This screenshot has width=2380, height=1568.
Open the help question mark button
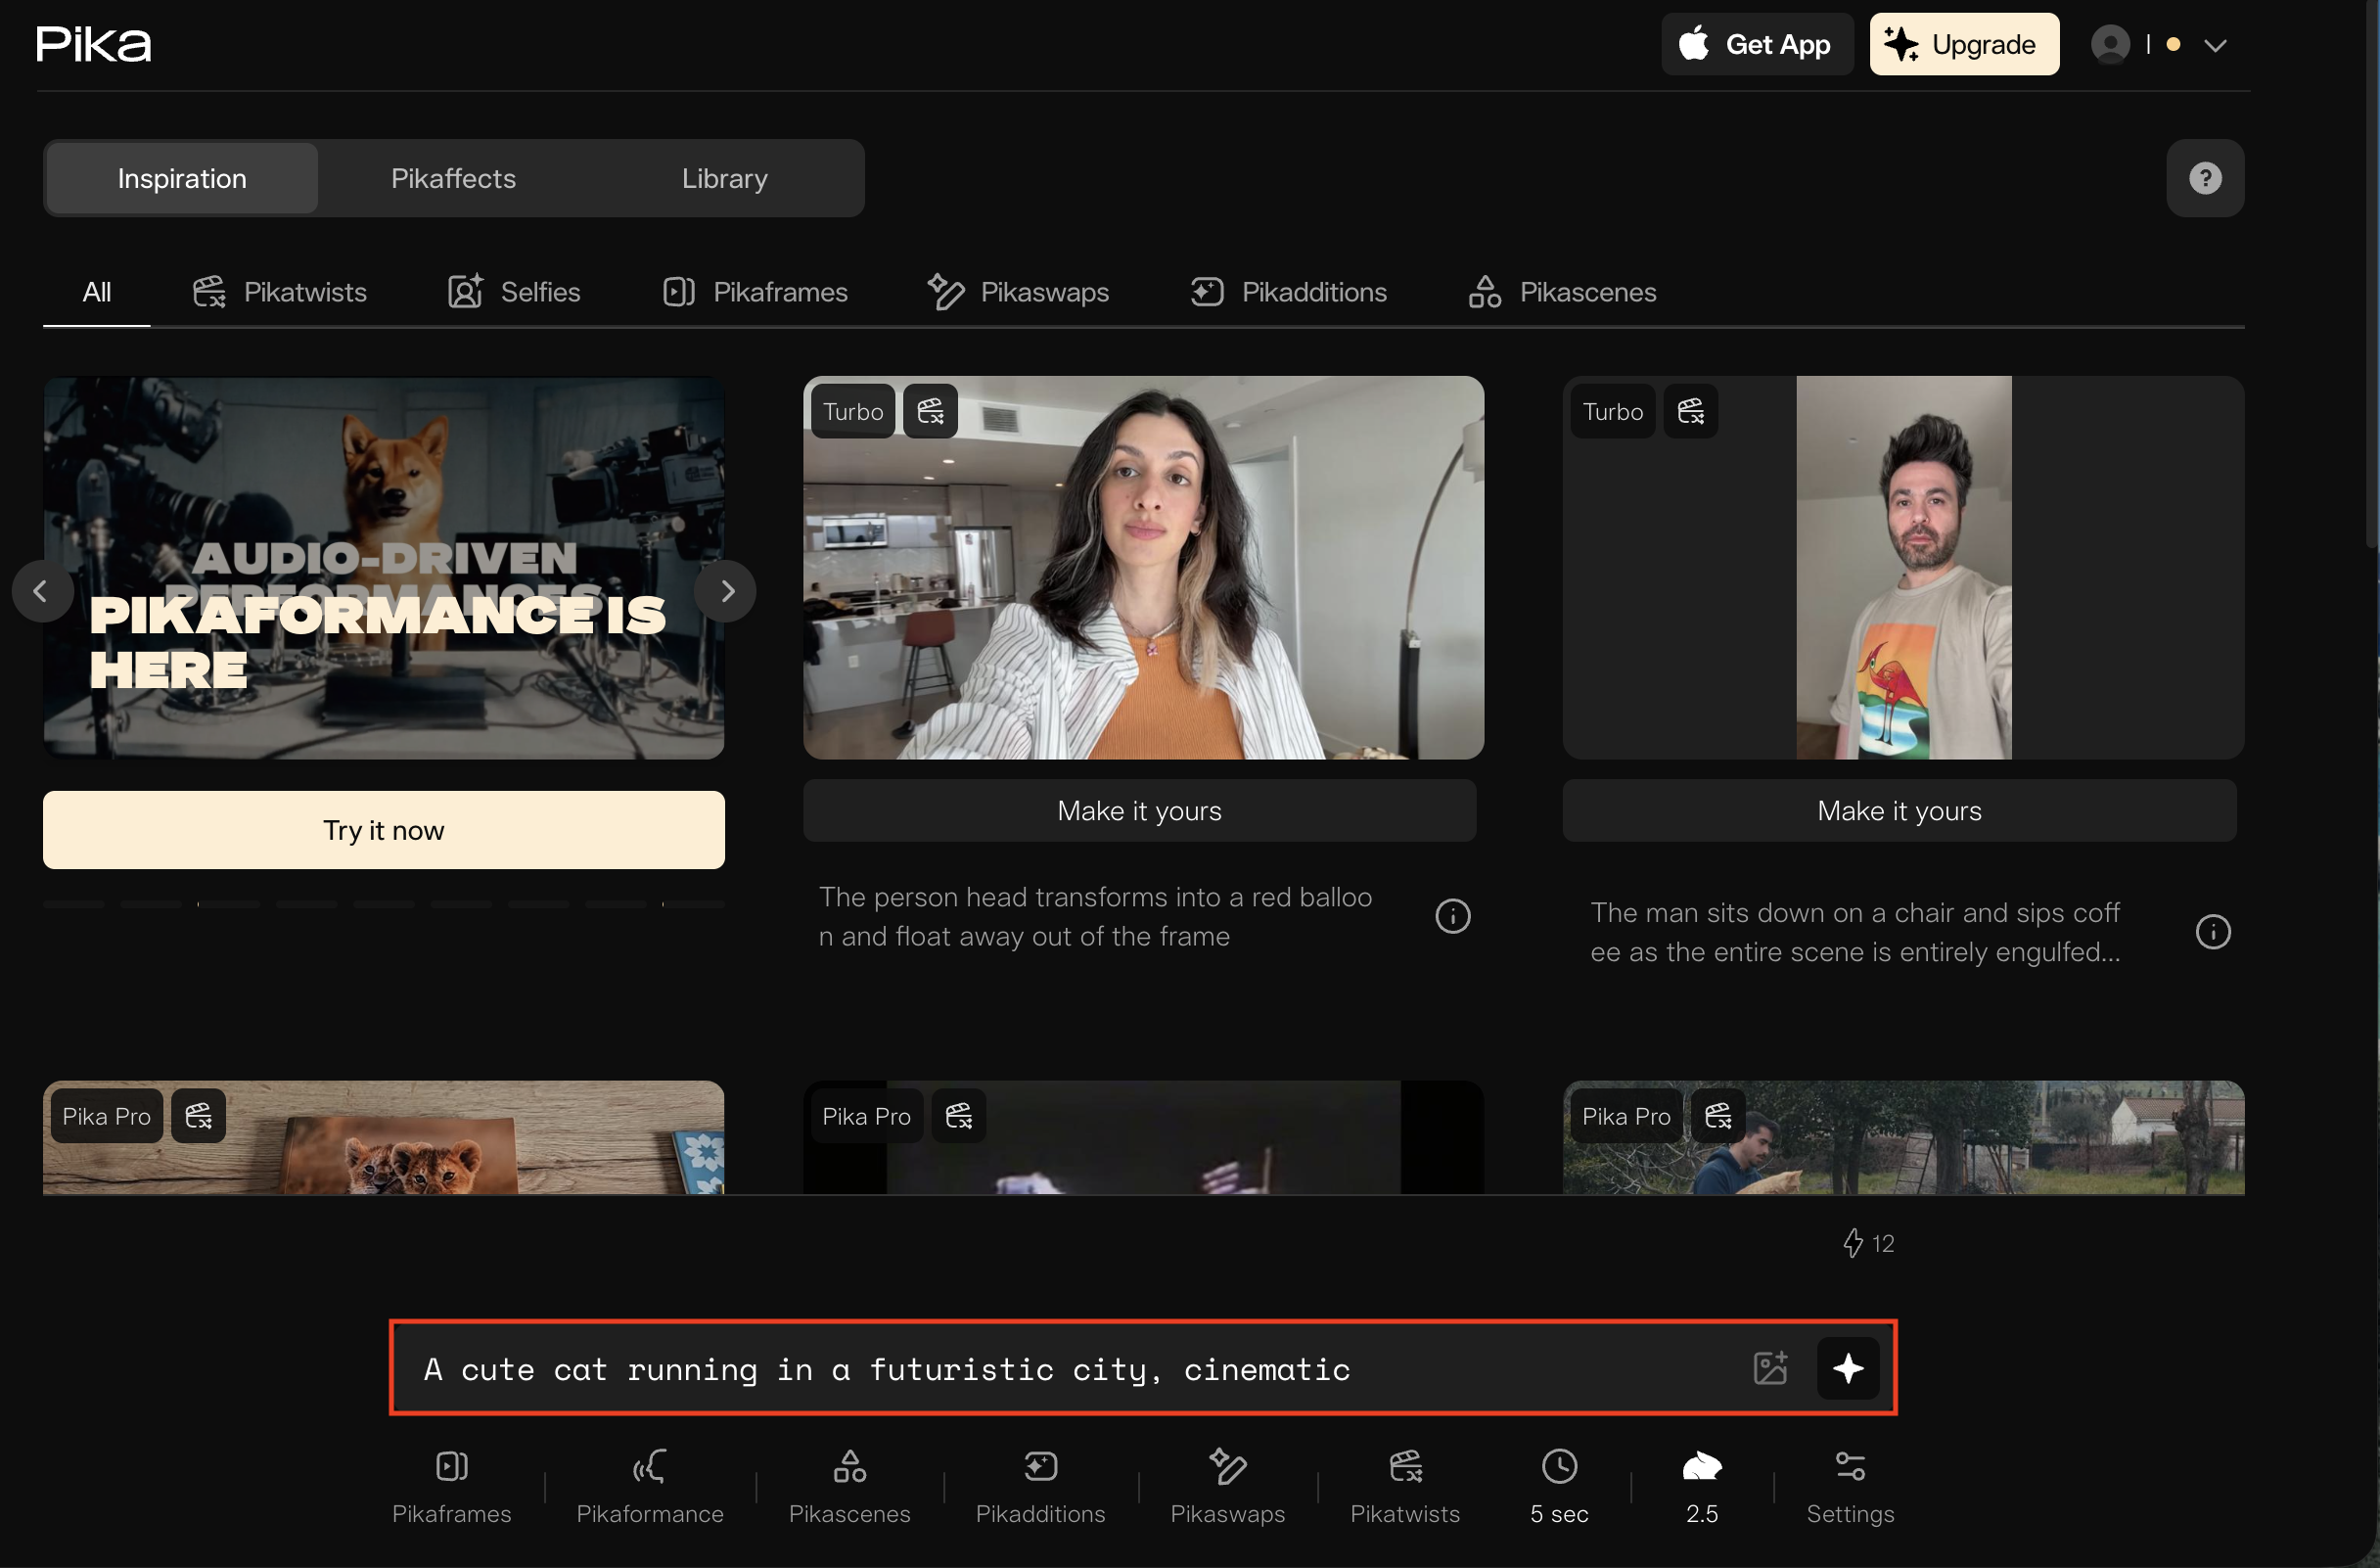coord(2204,178)
